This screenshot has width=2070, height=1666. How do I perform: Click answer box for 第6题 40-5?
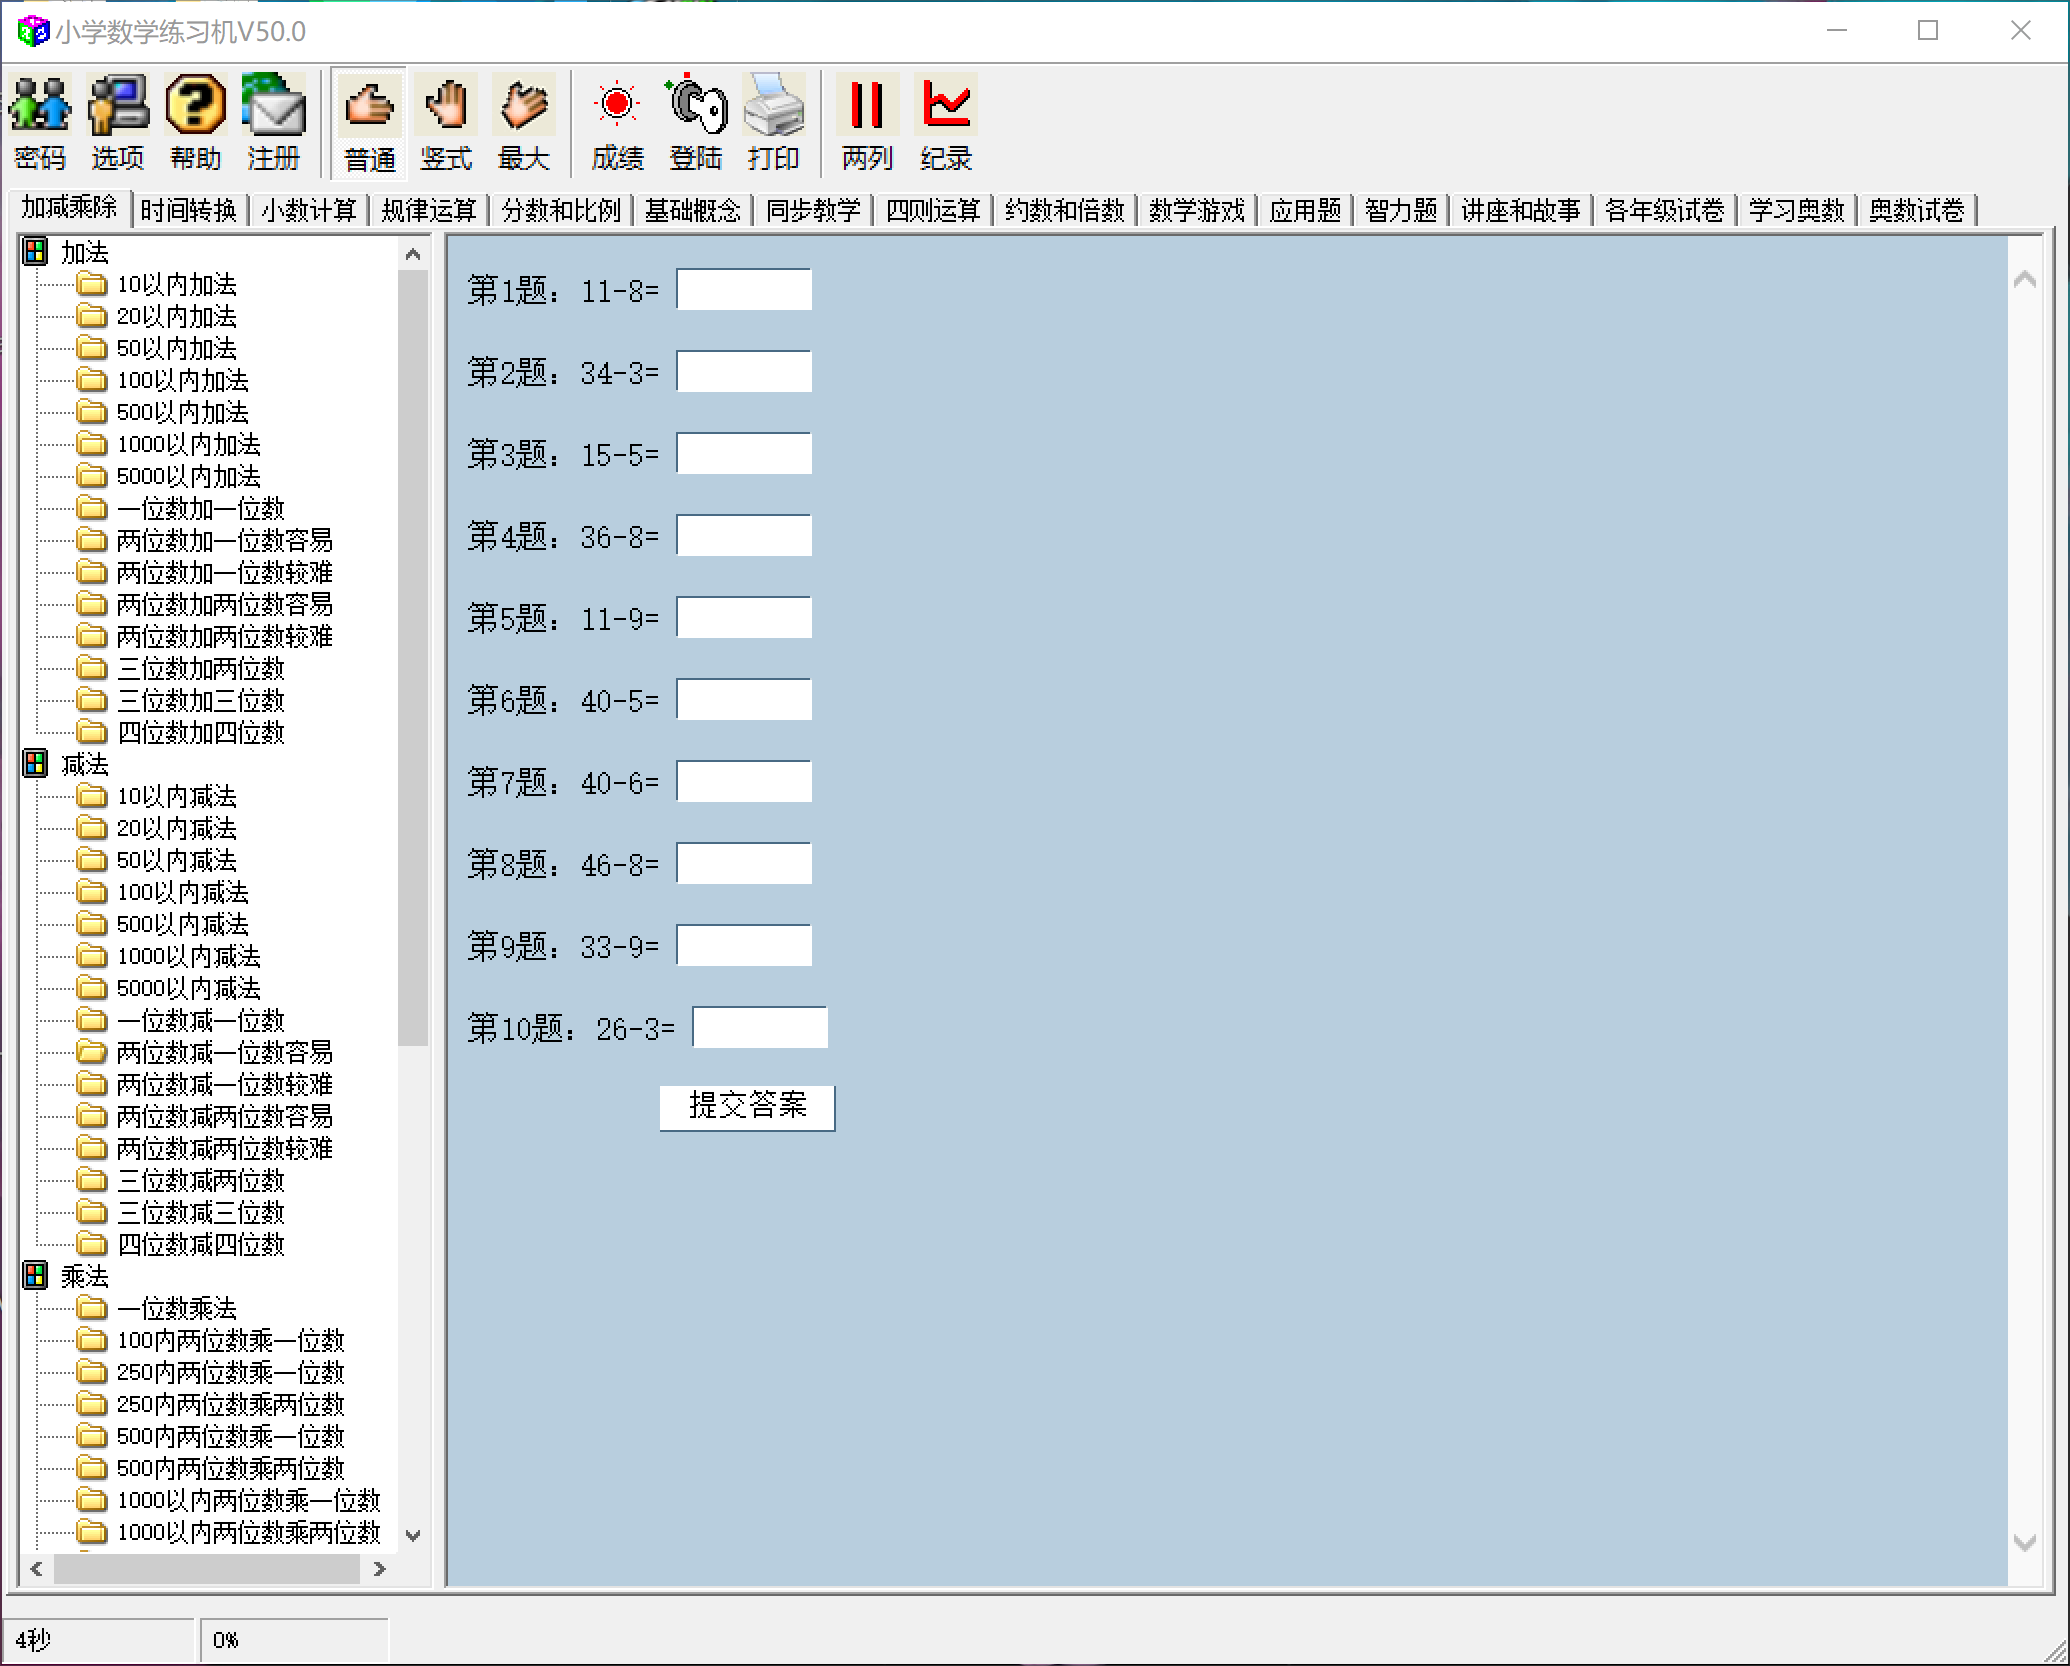(x=744, y=700)
